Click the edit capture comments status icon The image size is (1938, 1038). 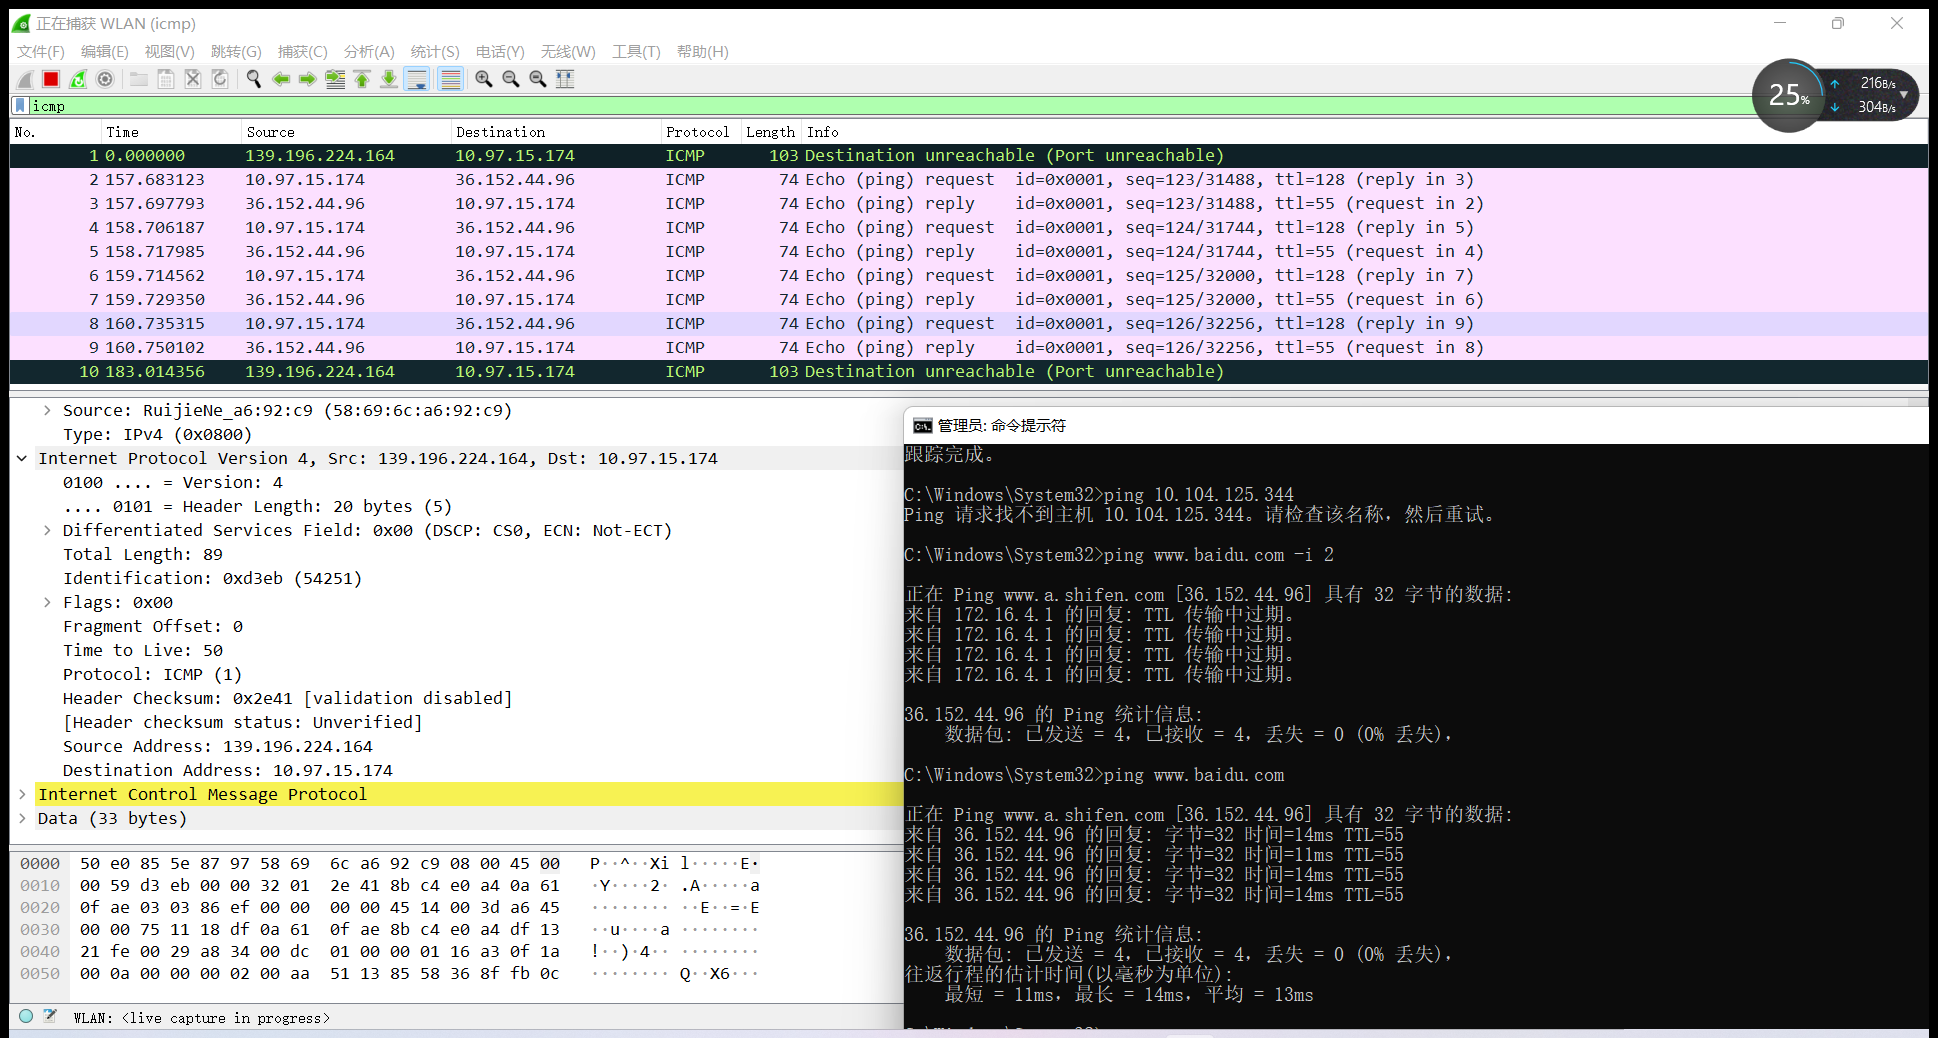[x=50, y=1016]
